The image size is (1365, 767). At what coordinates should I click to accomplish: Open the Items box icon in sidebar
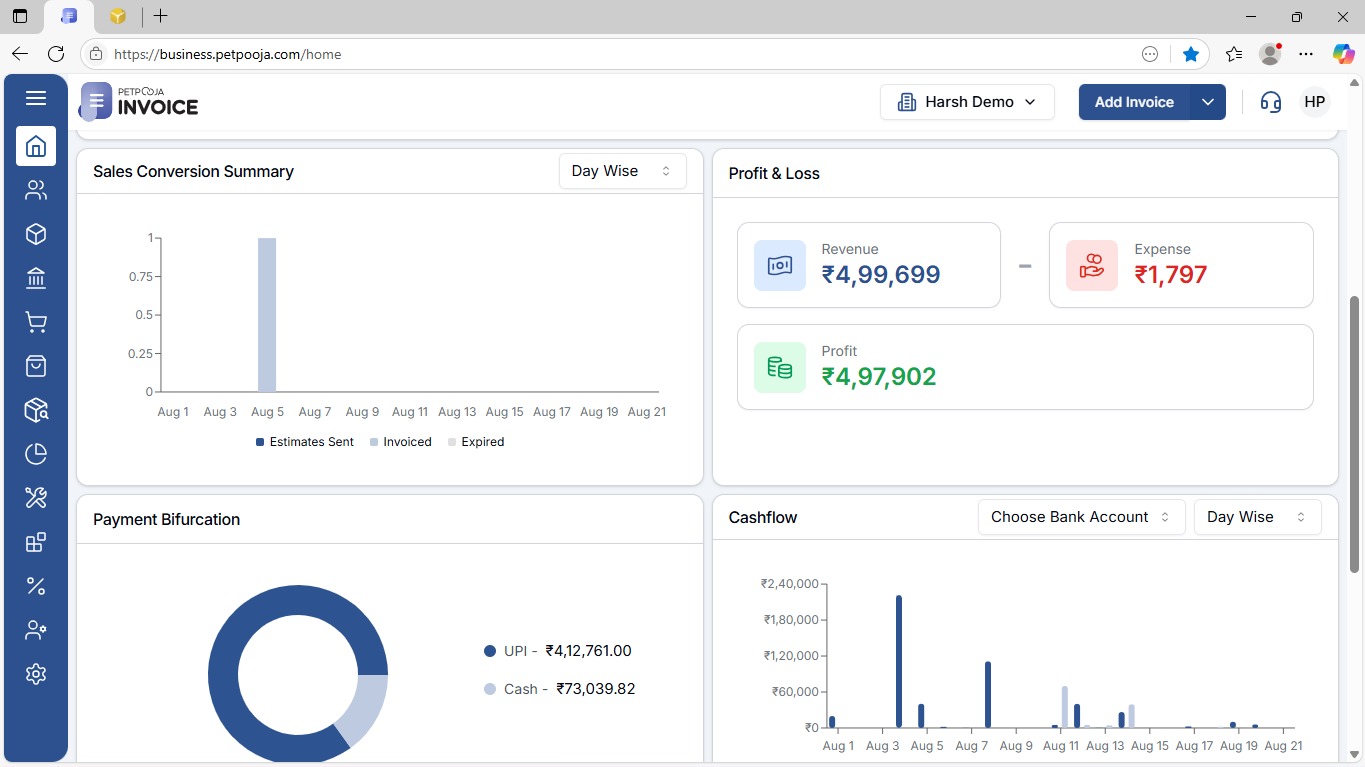click(x=36, y=233)
